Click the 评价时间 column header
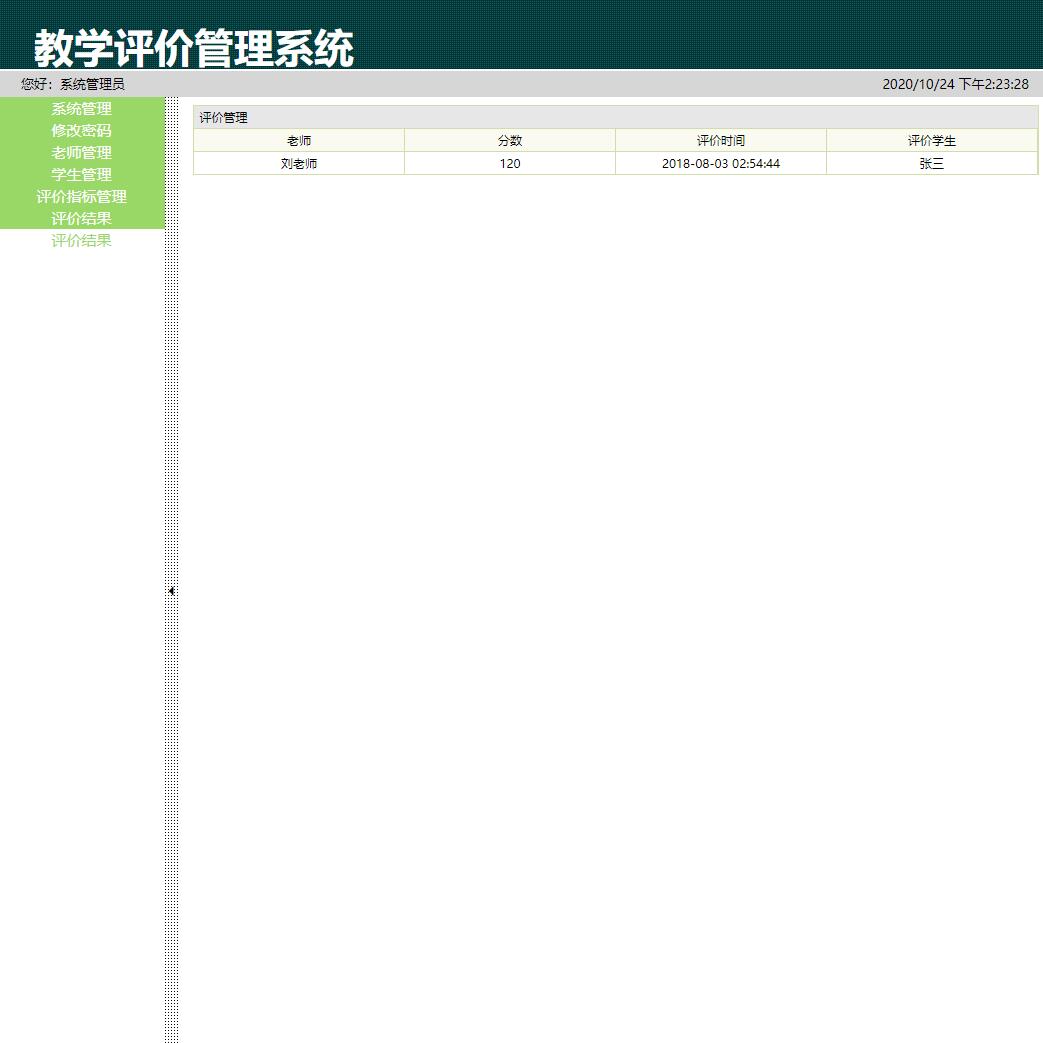1043x1043 pixels. [720, 140]
